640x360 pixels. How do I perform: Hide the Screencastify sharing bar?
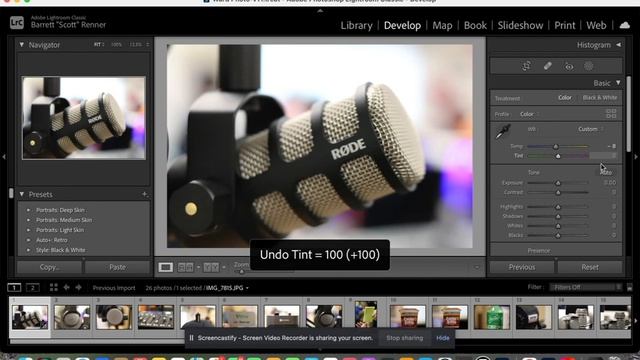(x=442, y=338)
